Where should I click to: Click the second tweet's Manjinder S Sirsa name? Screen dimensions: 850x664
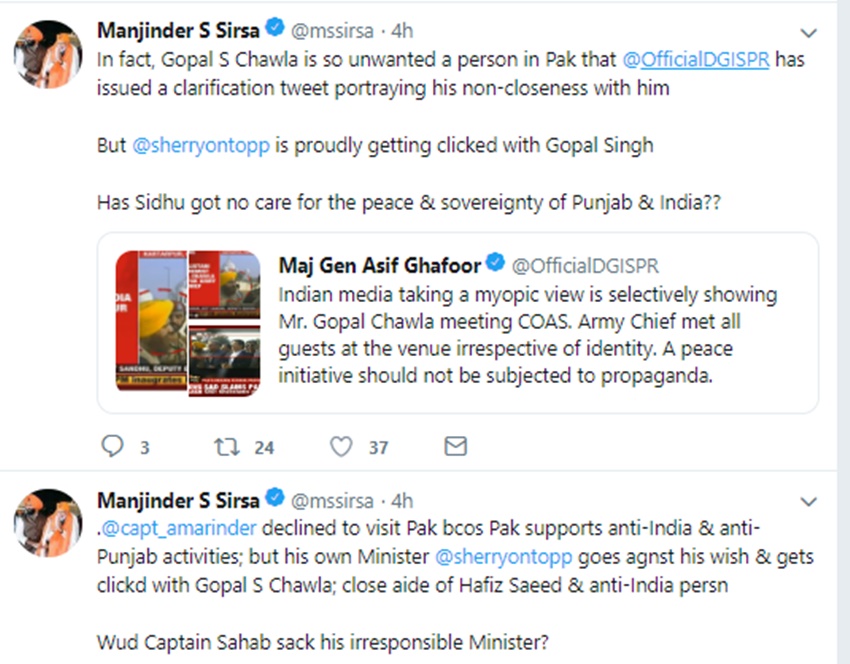coord(178,500)
